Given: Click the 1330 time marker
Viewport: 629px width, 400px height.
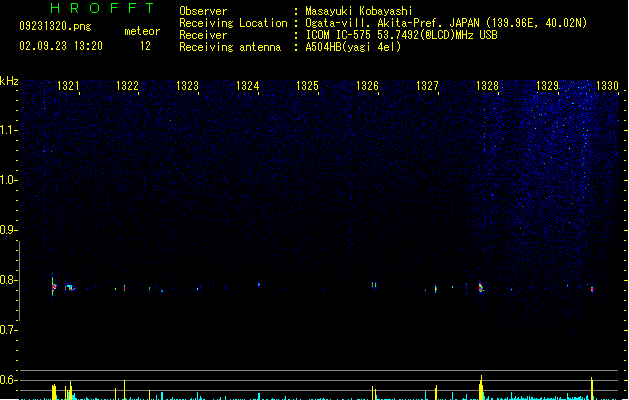Looking at the screenshot, I should tap(607, 86).
